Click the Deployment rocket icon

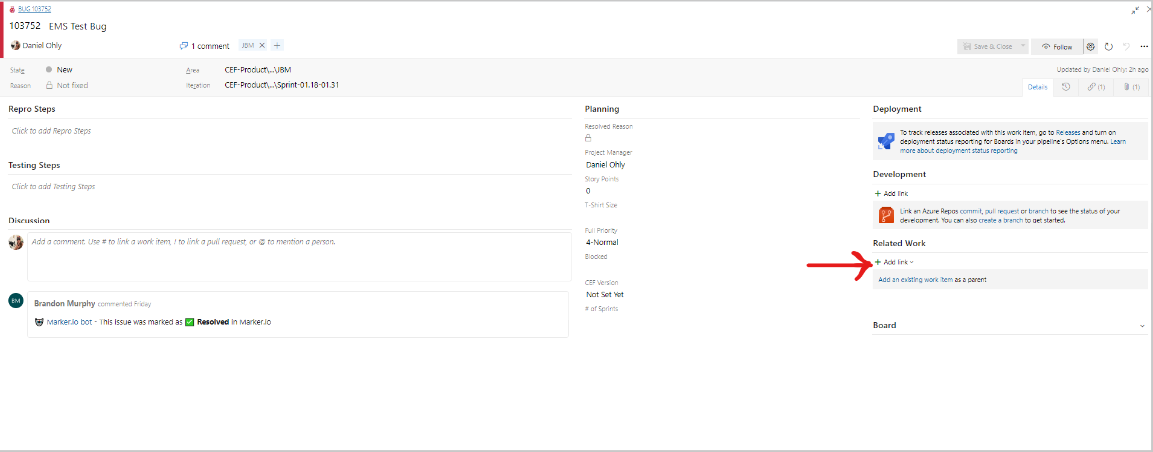tap(885, 140)
